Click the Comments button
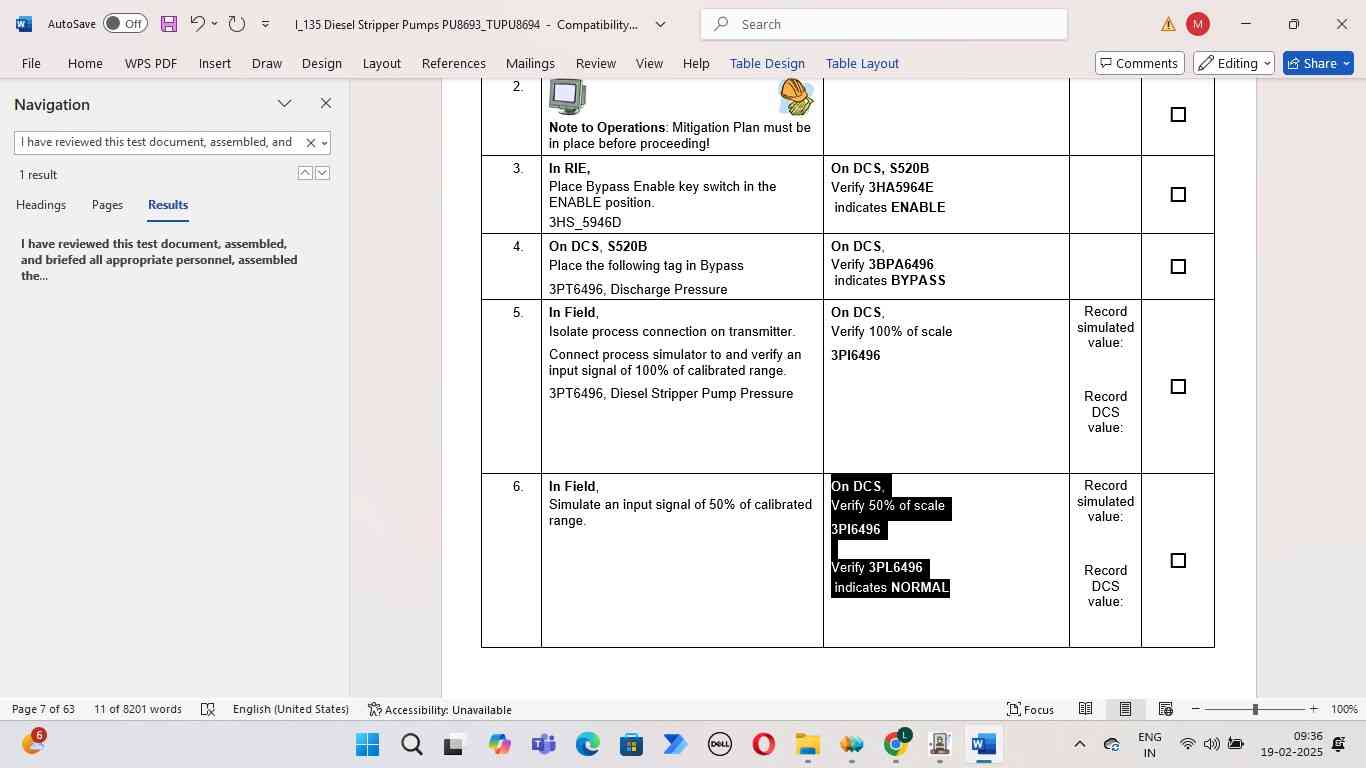The image size is (1366, 768). pos(1140,63)
